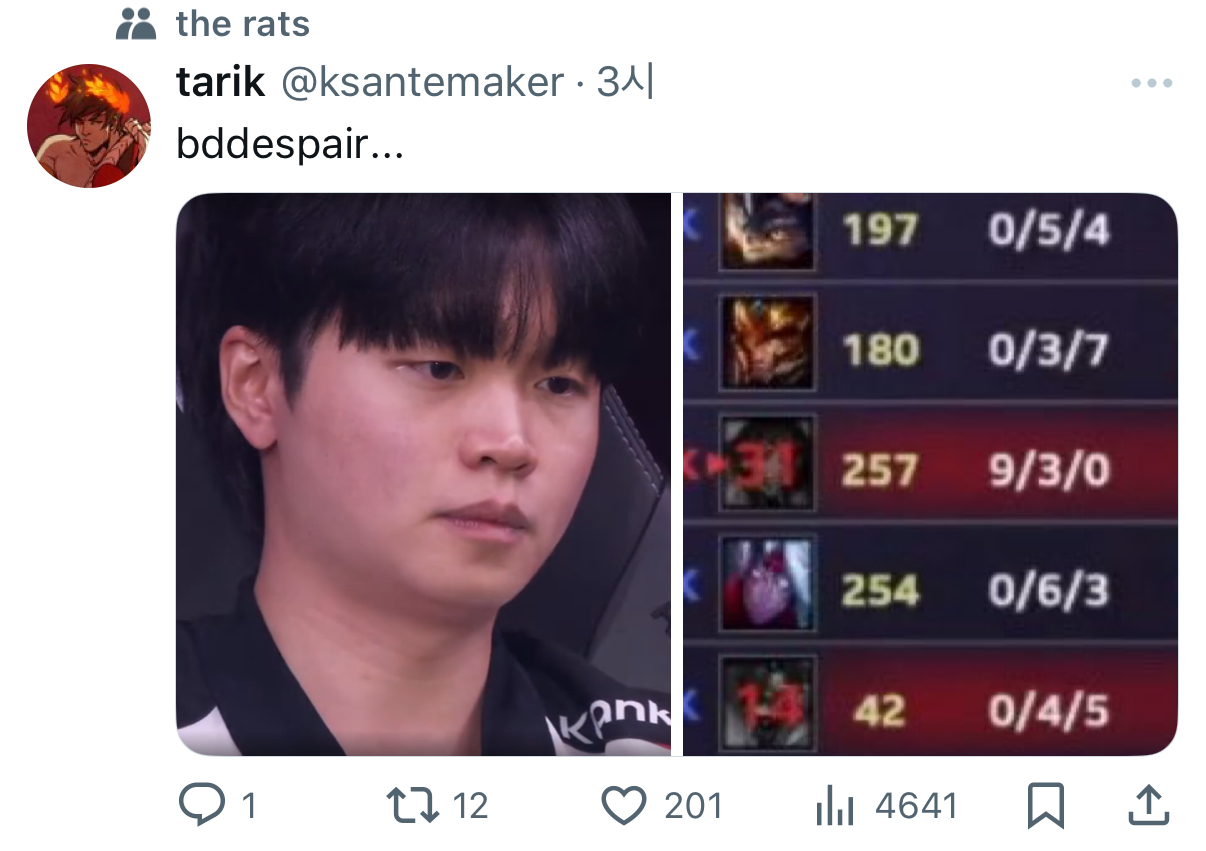Open the right scoreboard image
The image size is (1206, 851).
pos(930,474)
